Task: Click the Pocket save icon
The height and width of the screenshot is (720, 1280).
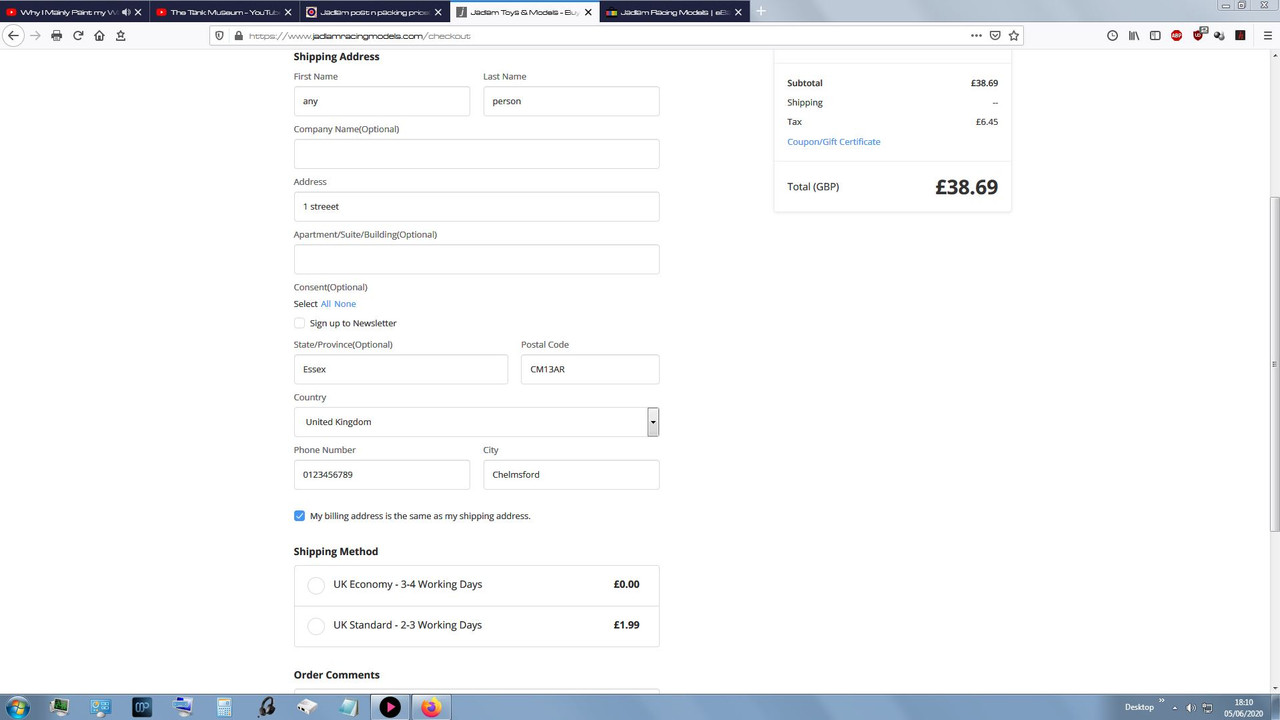Action: pos(995,35)
